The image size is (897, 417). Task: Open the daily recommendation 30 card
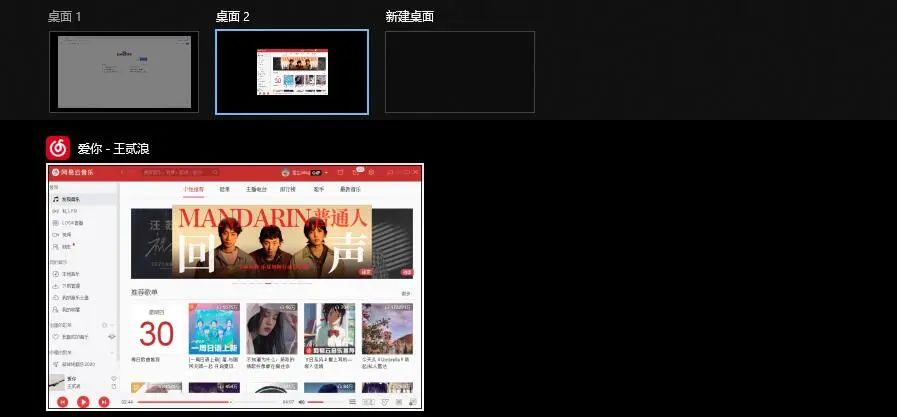point(156,329)
